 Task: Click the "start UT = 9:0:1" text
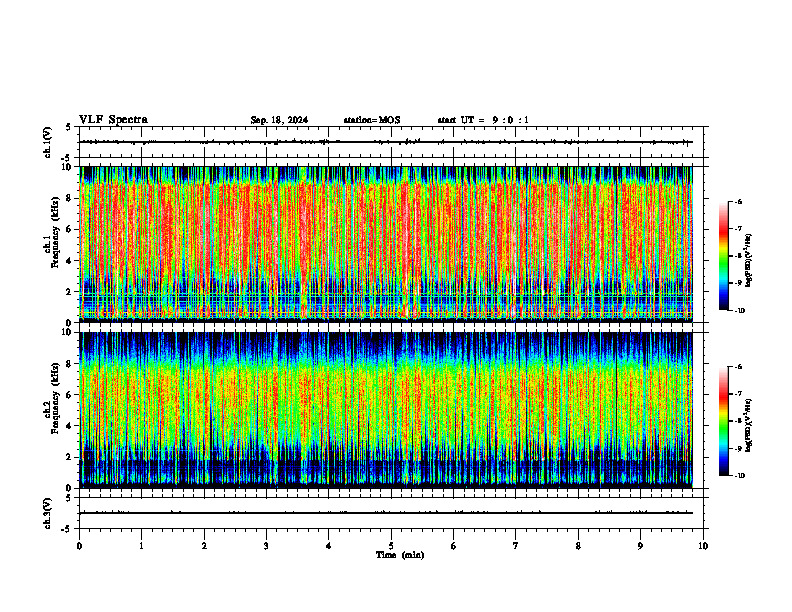pos(483,120)
